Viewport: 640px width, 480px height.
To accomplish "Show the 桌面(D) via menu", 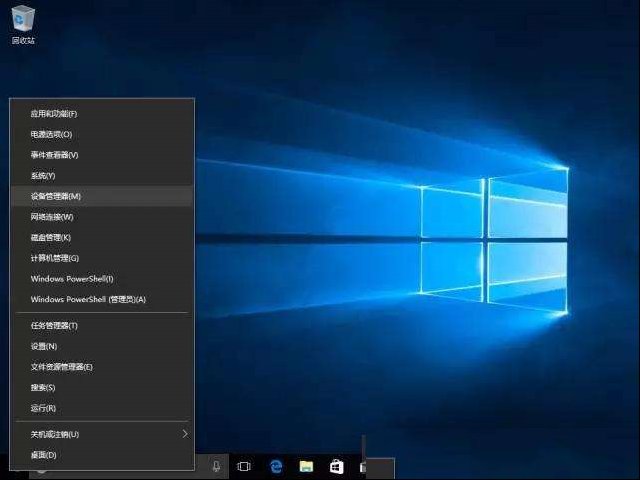I will (x=102, y=455).
